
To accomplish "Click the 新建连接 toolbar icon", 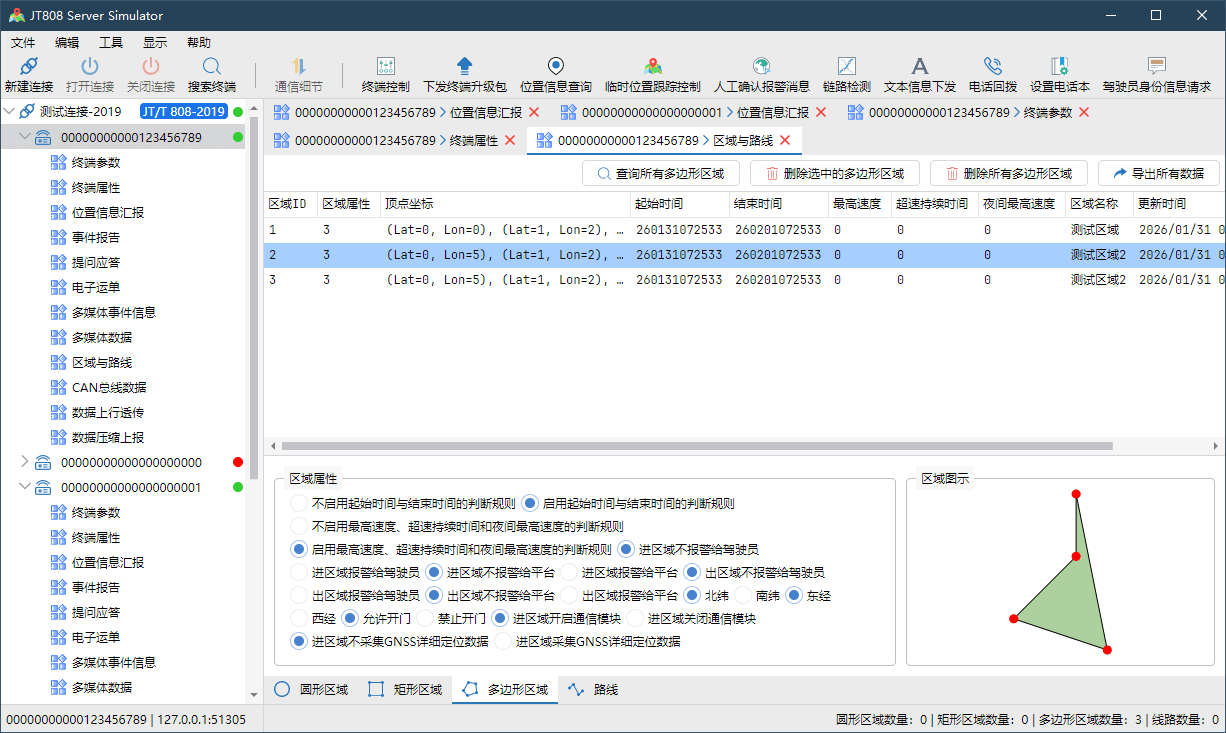I will click(x=28, y=67).
